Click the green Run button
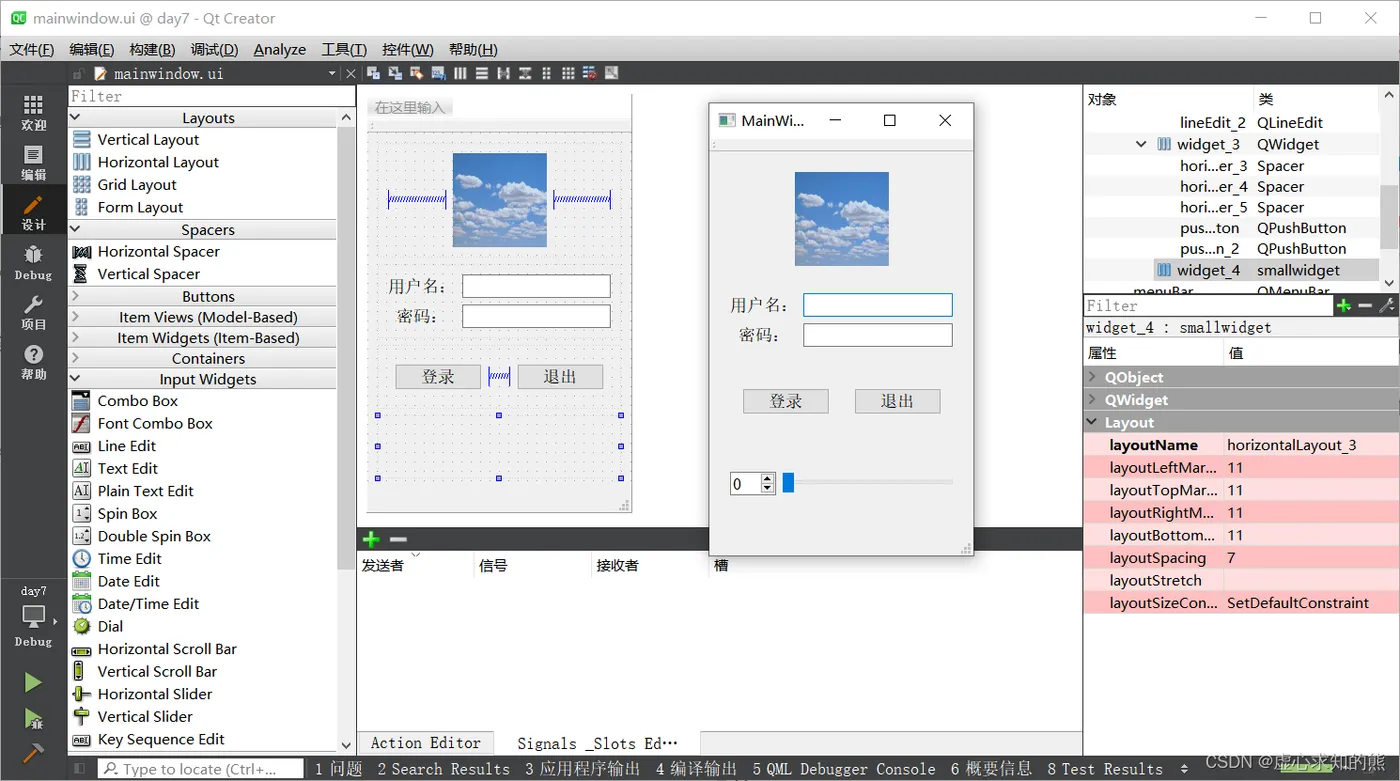 coord(33,682)
